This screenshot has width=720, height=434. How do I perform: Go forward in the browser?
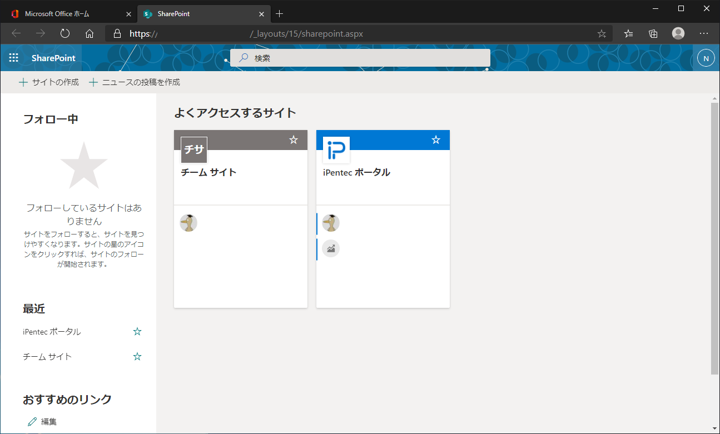(x=40, y=34)
